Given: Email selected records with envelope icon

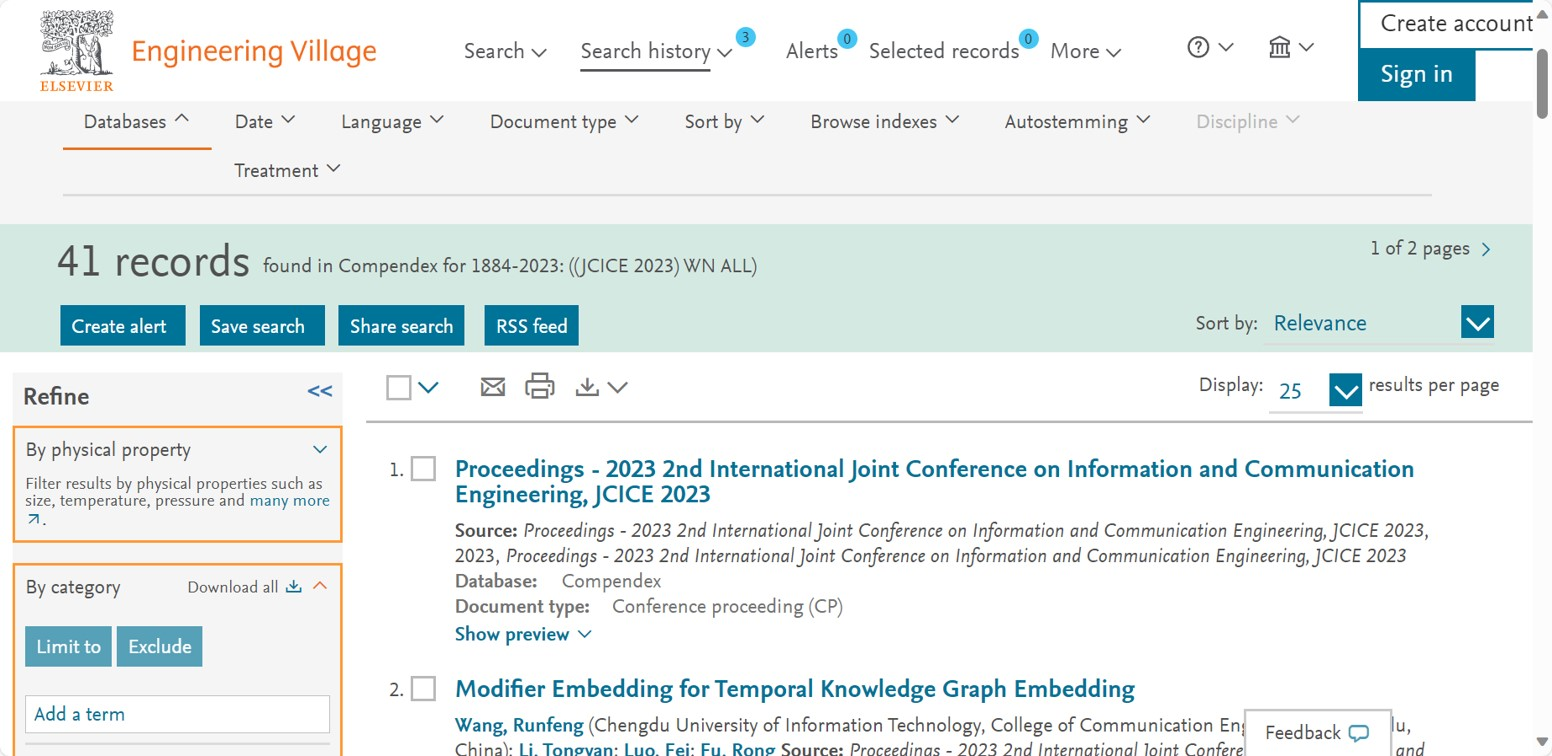Looking at the screenshot, I should [x=493, y=387].
